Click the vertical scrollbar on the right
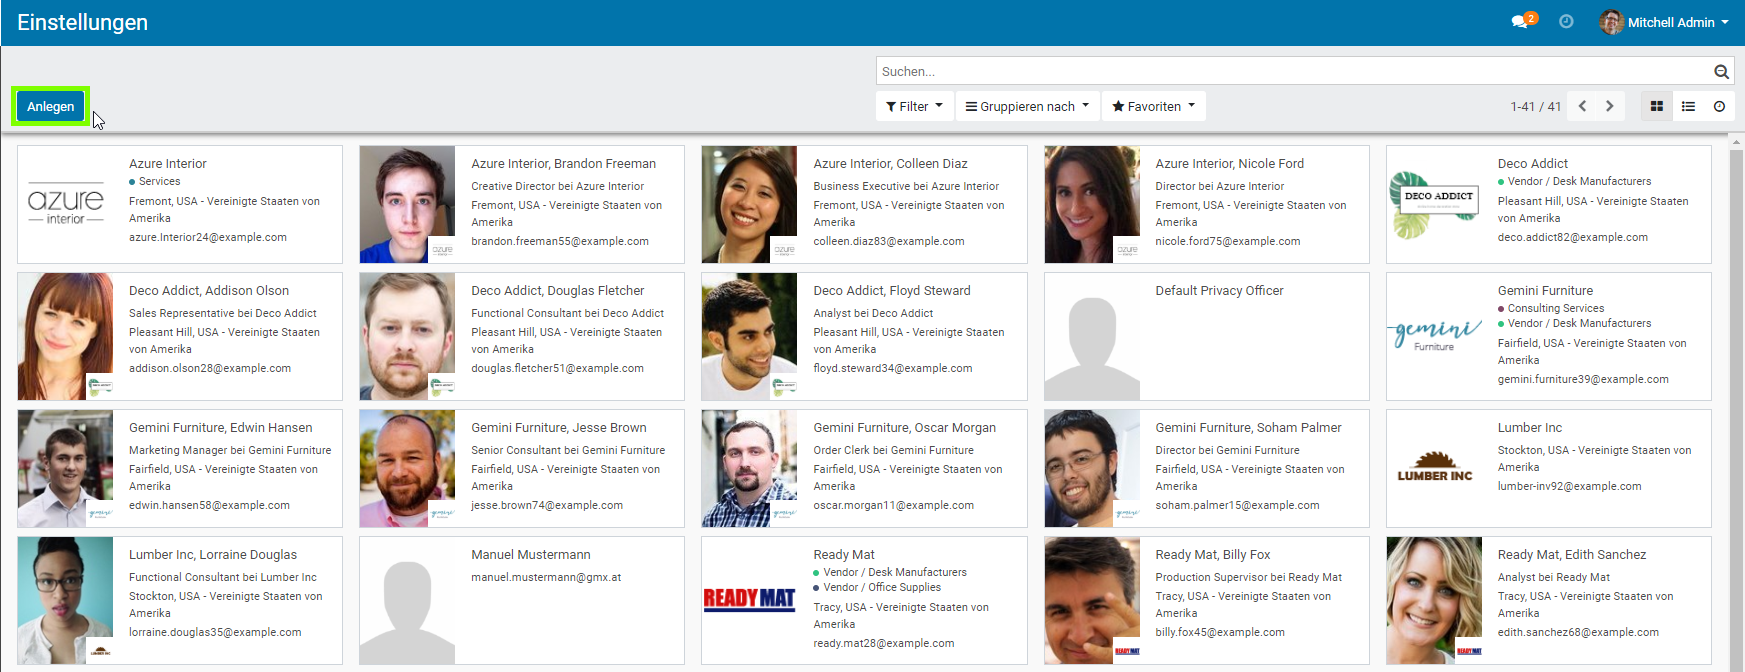The width and height of the screenshot is (1745, 672). (1736, 400)
